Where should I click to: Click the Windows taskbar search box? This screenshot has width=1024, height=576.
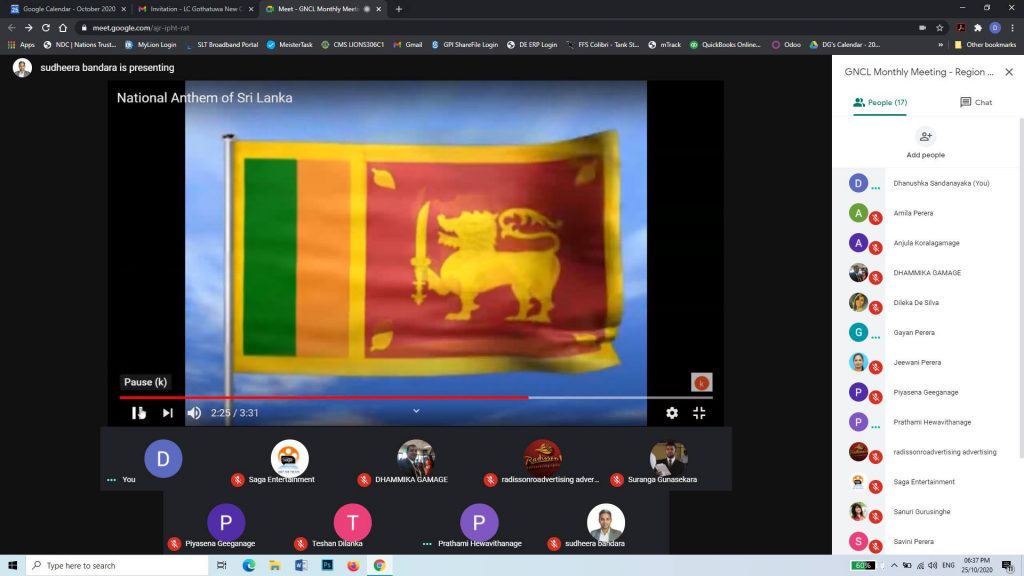(117, 566)
